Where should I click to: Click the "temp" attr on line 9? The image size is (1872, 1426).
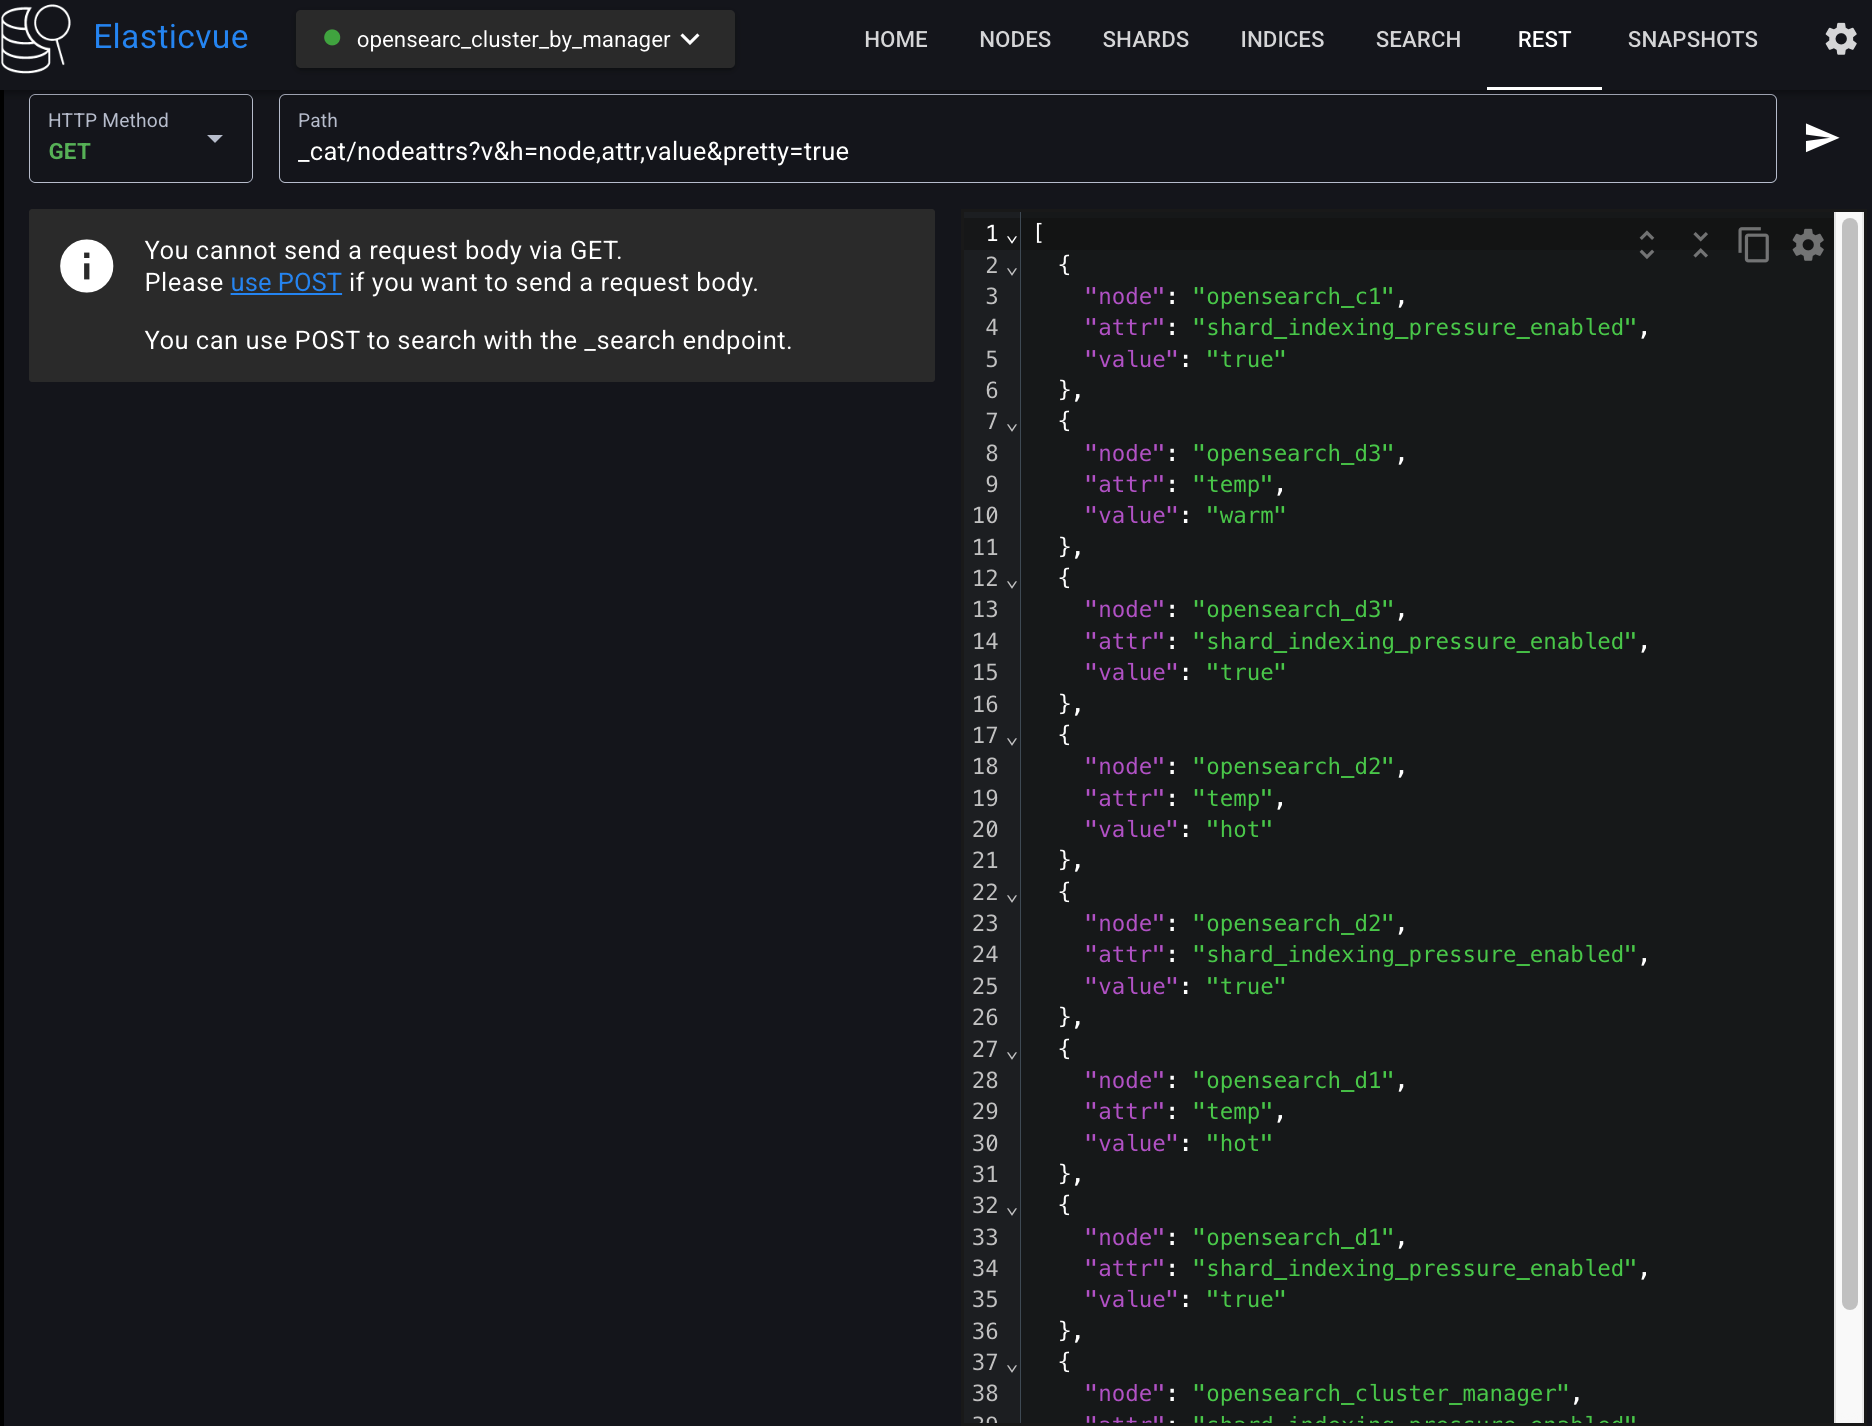tap(1232, 485)
